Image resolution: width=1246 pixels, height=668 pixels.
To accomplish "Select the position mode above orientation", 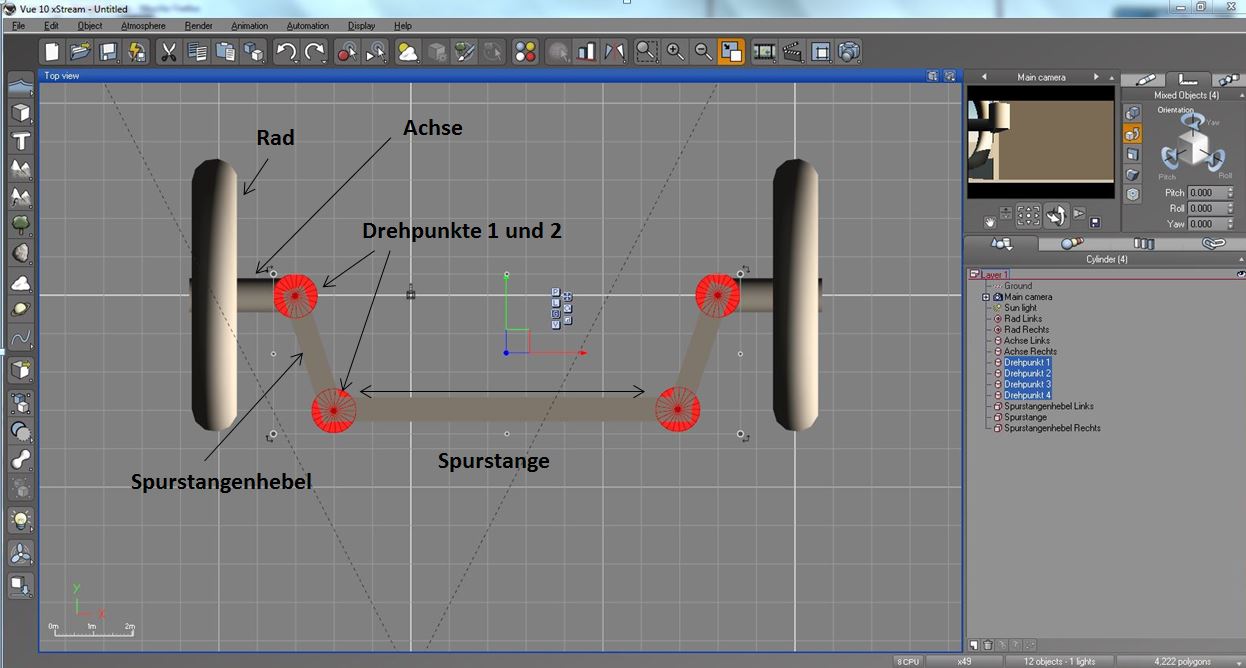I will point(1133,112).
